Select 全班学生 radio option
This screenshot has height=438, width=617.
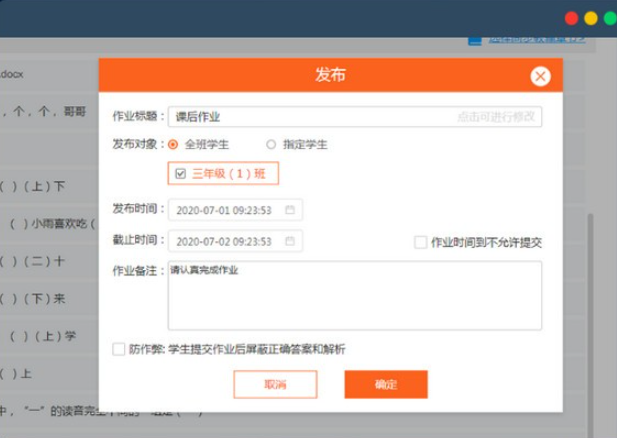(x=173, y=144)
